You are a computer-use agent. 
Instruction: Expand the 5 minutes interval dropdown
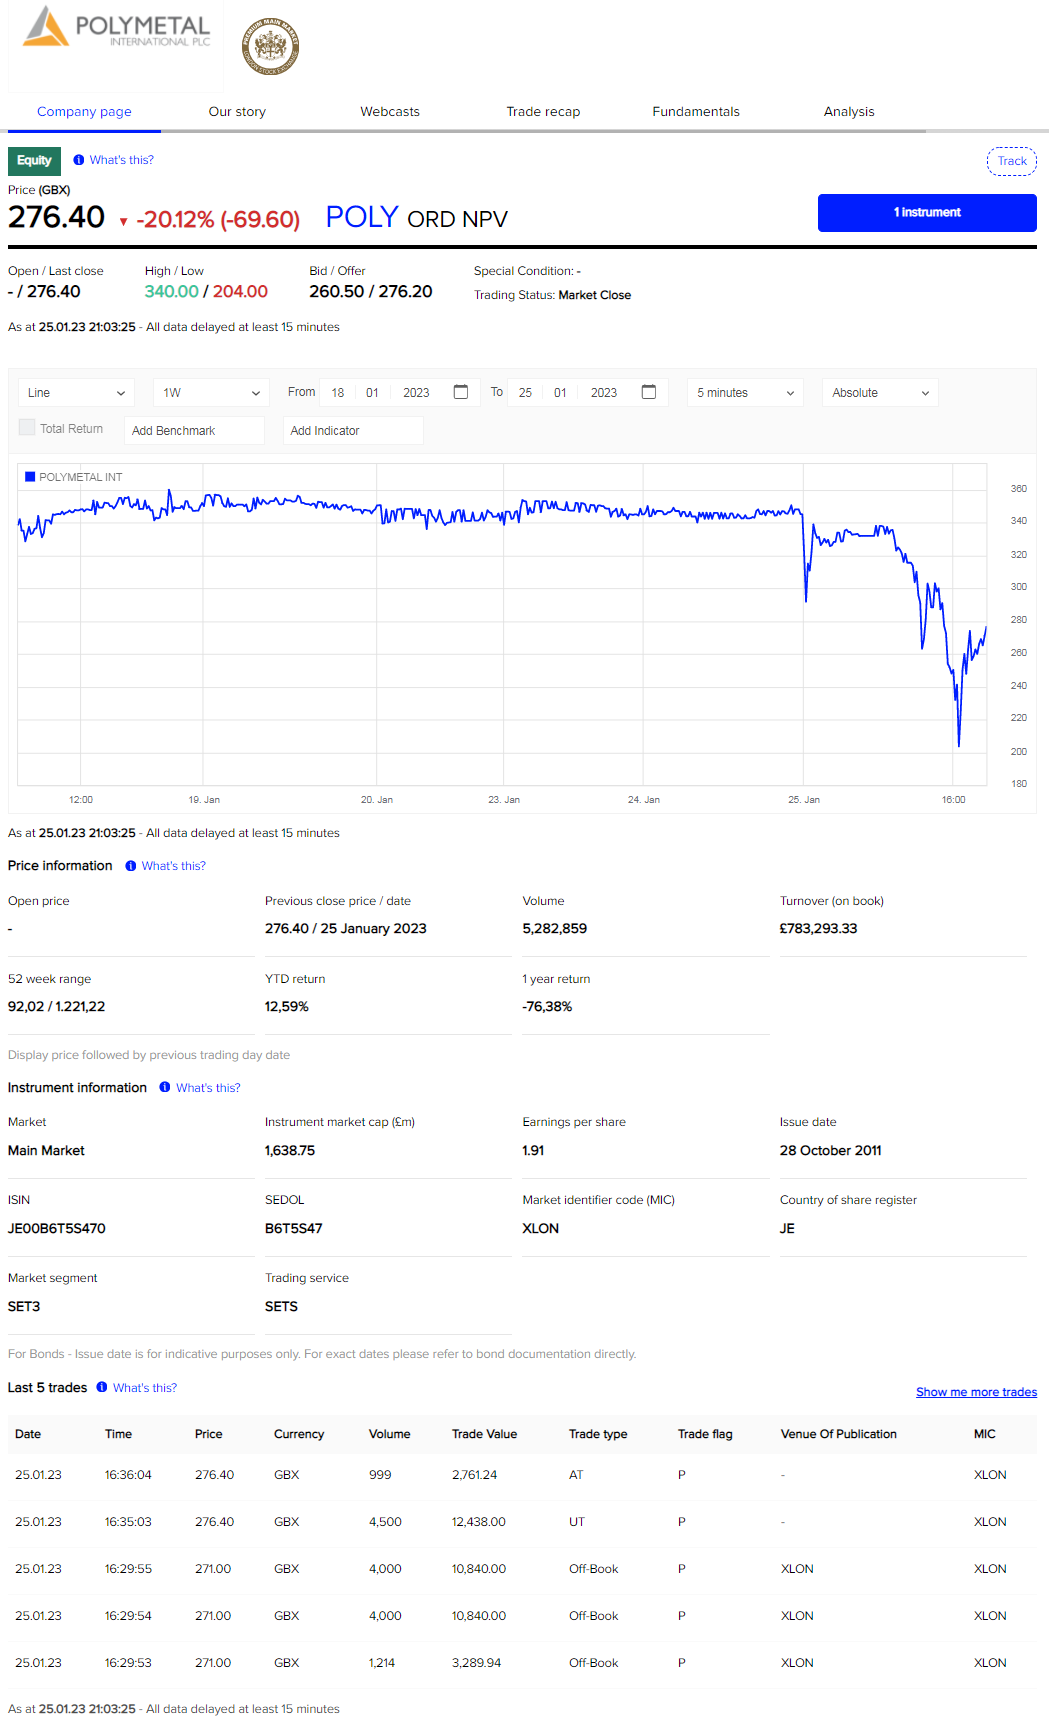745,393
